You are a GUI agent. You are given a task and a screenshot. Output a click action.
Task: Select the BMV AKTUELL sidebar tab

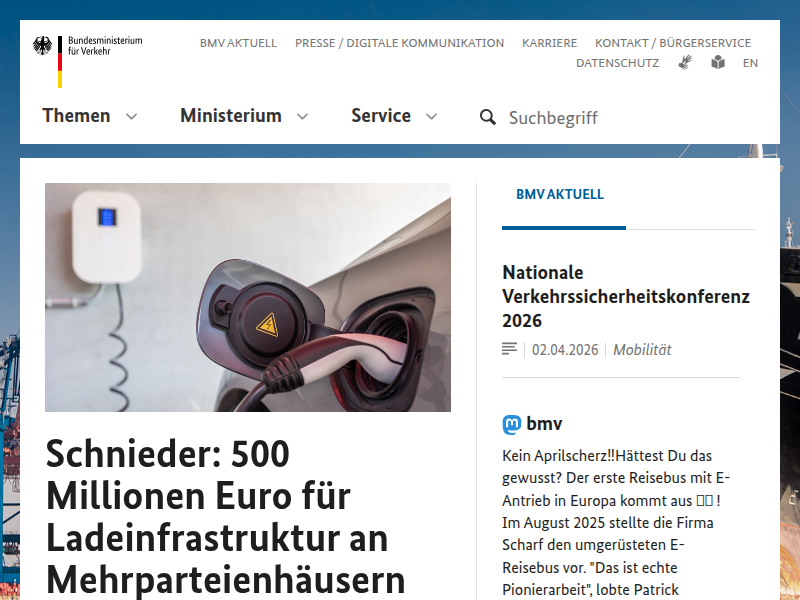click(x=560, y=194)
